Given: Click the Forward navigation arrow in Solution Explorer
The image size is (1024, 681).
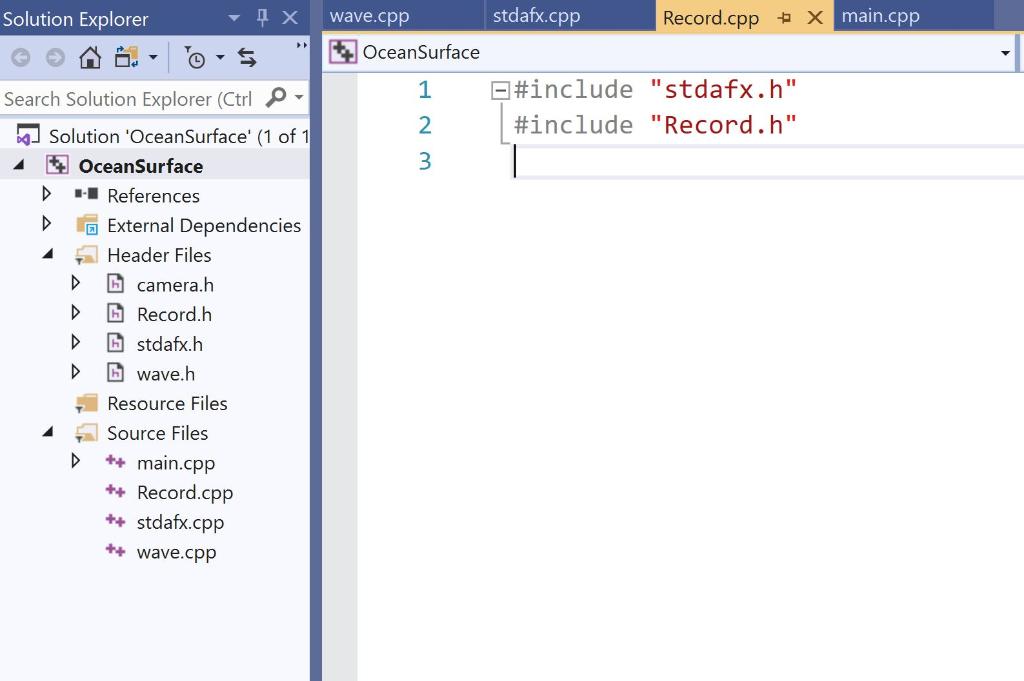Looking at the screenshot, I should [x=56, y=58].
